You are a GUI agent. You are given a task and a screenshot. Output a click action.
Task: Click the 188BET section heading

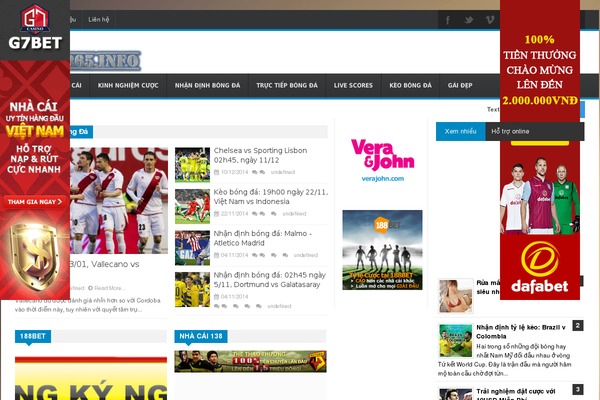pos(33,336)
